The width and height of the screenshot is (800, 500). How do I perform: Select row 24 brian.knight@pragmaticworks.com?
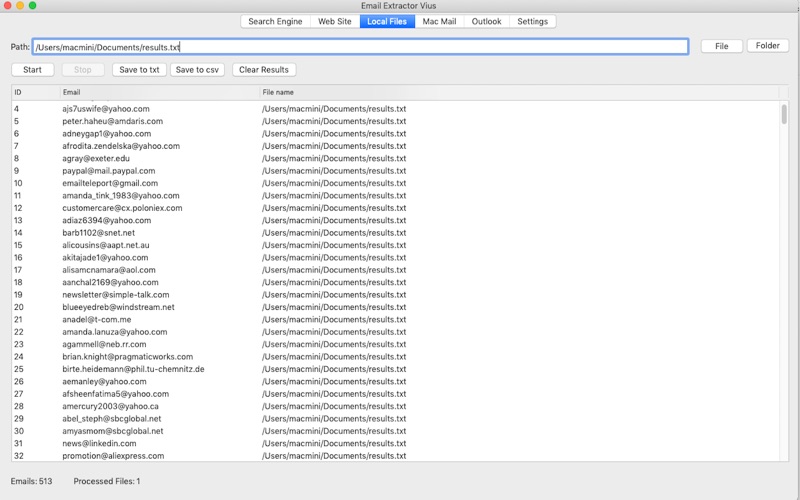point(396,357)
